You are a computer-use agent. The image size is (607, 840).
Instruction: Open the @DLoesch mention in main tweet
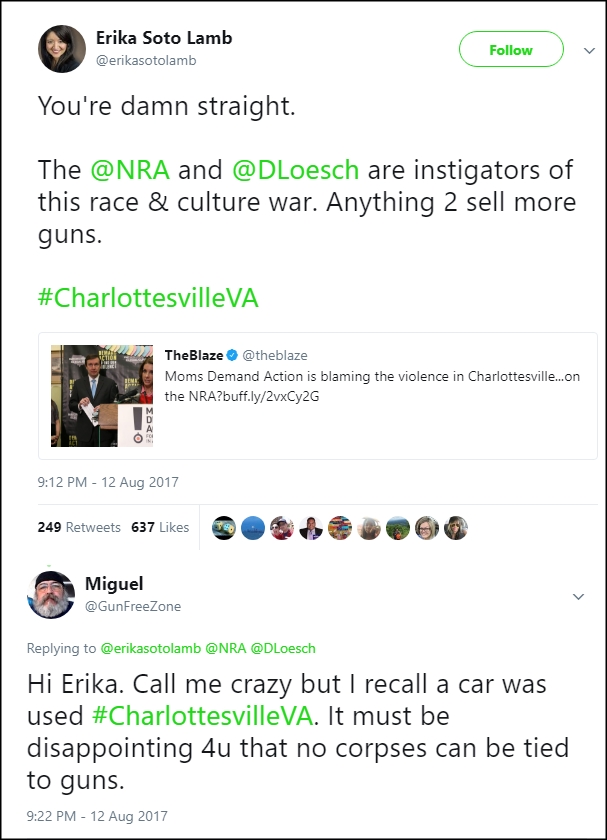pyautogui.click(x=295, y=170)
